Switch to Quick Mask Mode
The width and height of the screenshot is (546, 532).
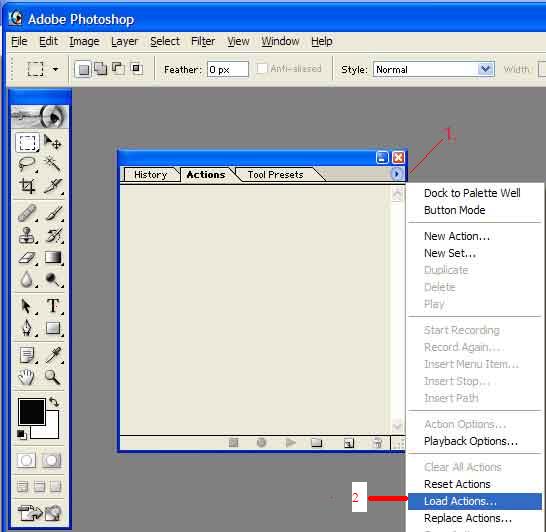52,460
